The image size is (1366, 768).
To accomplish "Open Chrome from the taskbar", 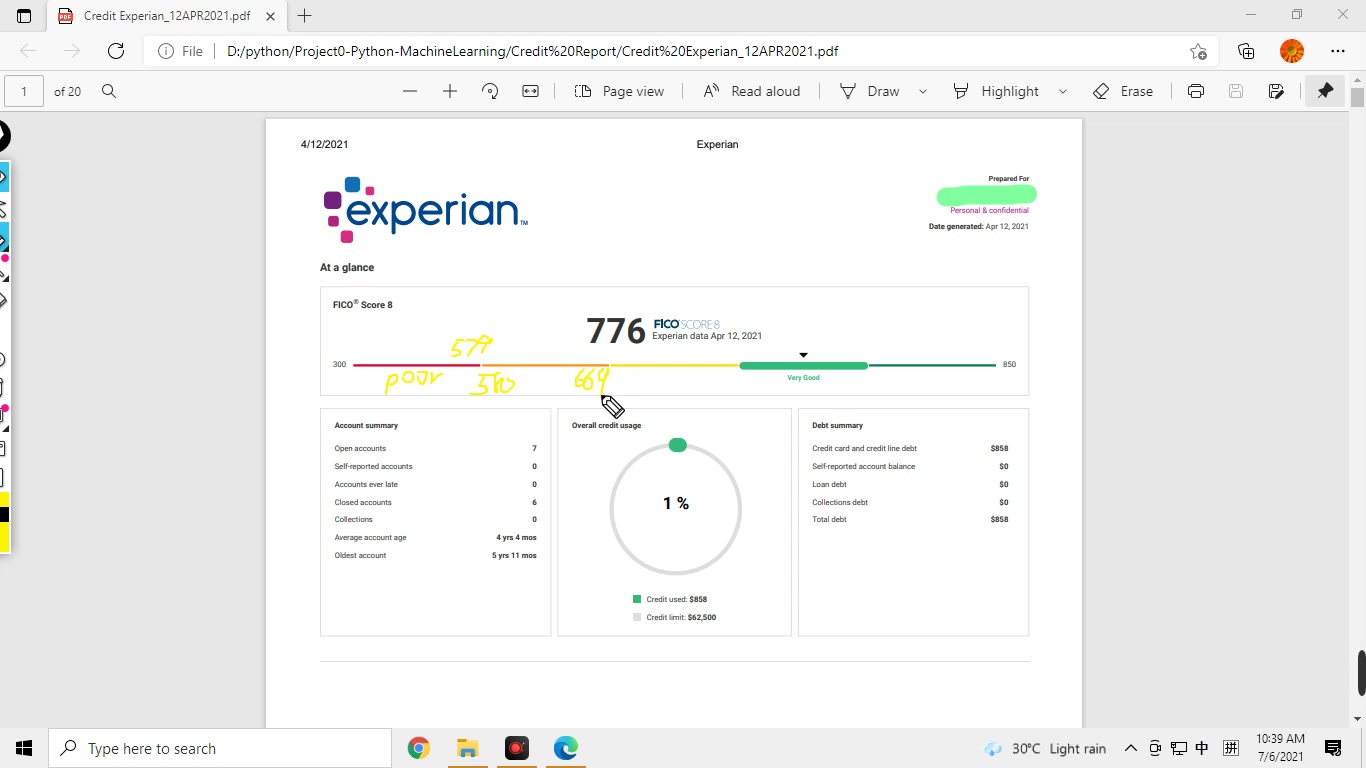I will (x=419, y=748).
